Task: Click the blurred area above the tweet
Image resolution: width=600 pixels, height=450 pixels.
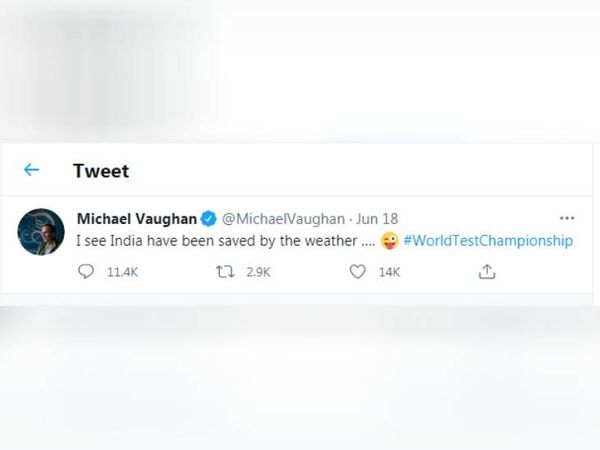Action: pyautogui.click(x=300, y=72)
